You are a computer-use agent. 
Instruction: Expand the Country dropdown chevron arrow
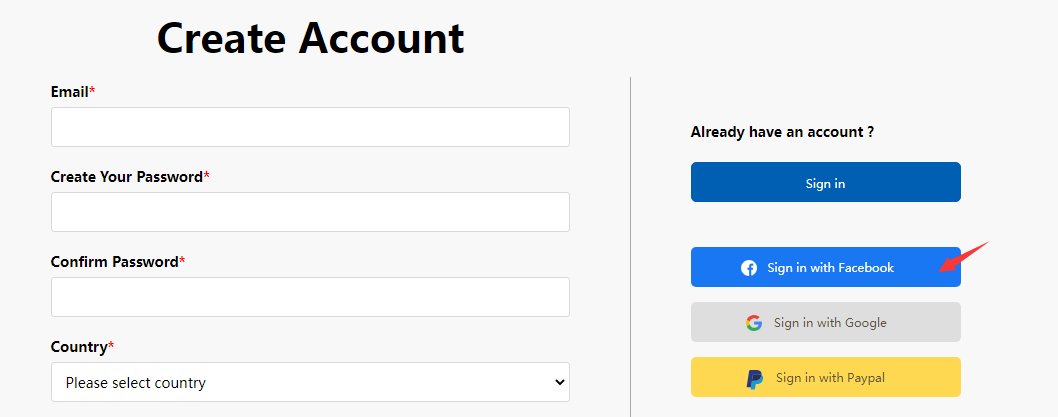click(x=559, y=383)
